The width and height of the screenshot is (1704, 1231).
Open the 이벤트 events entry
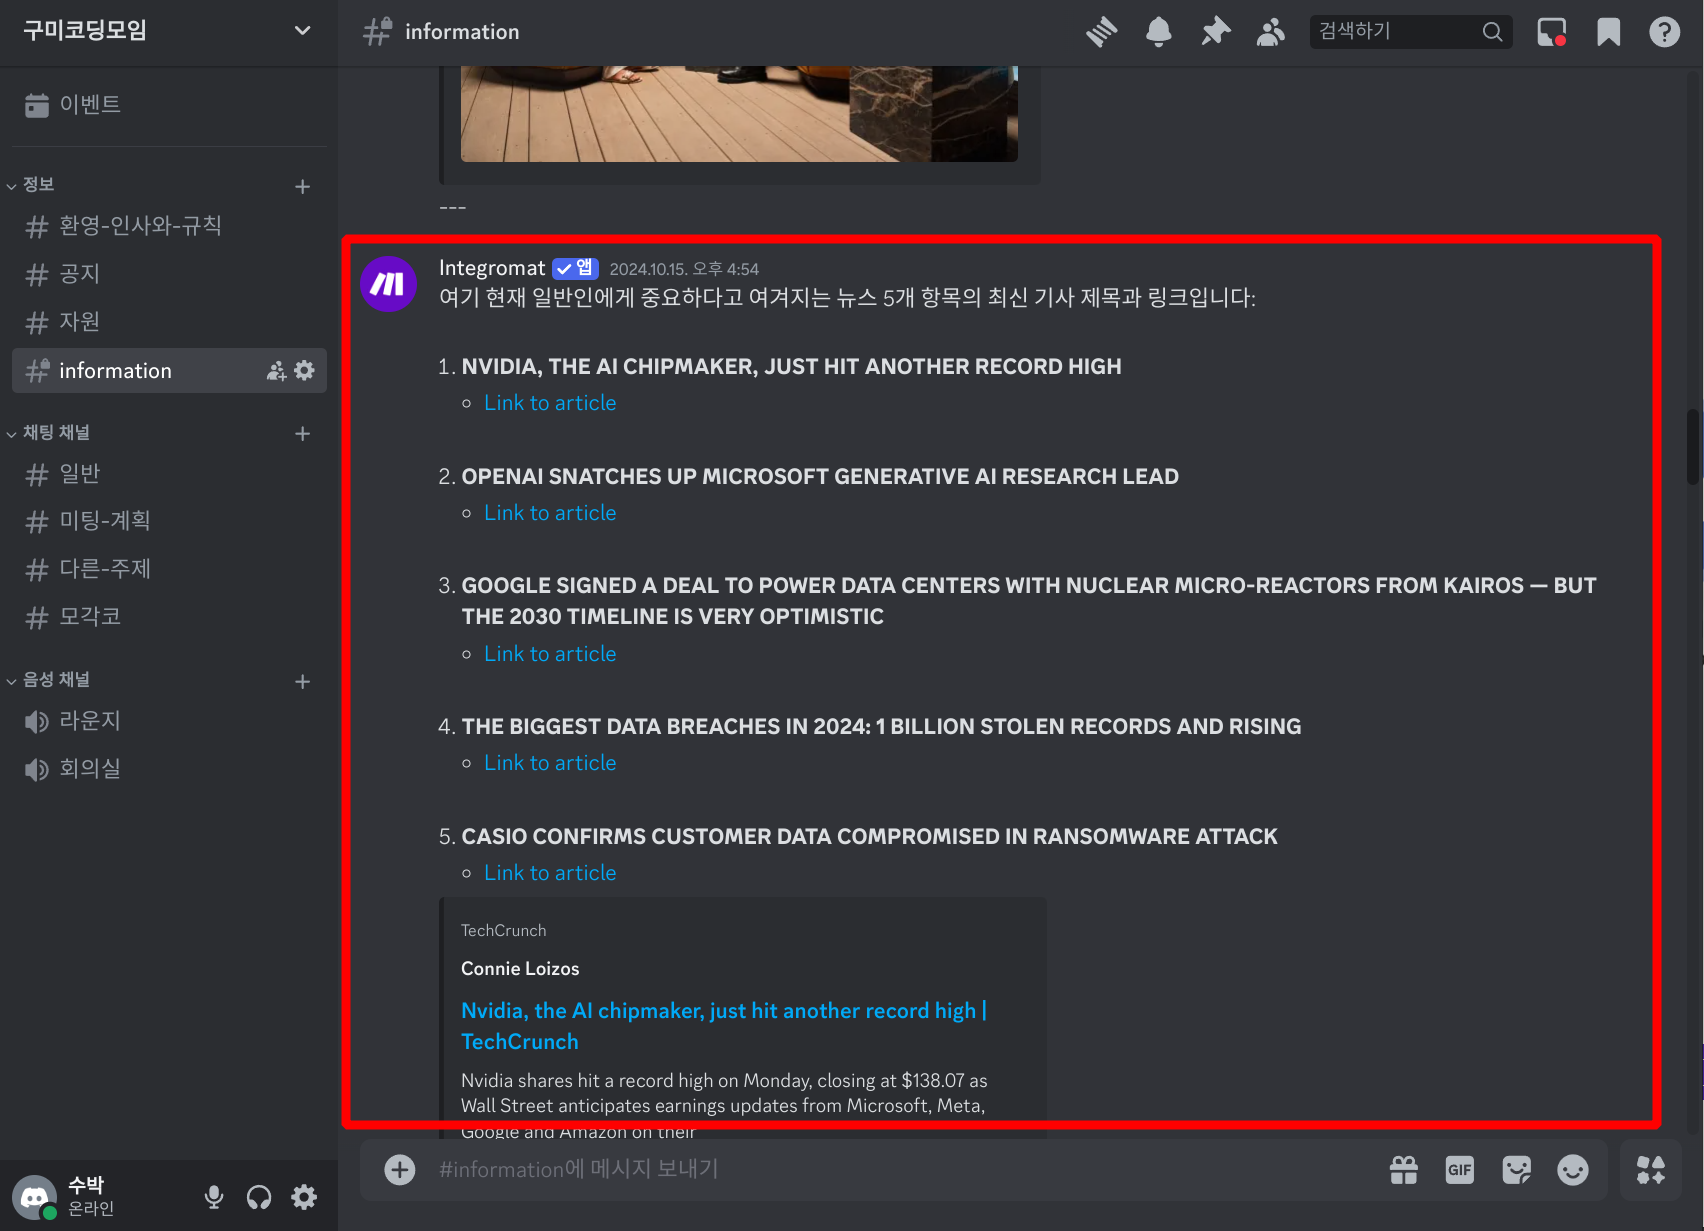coord(169,105)
